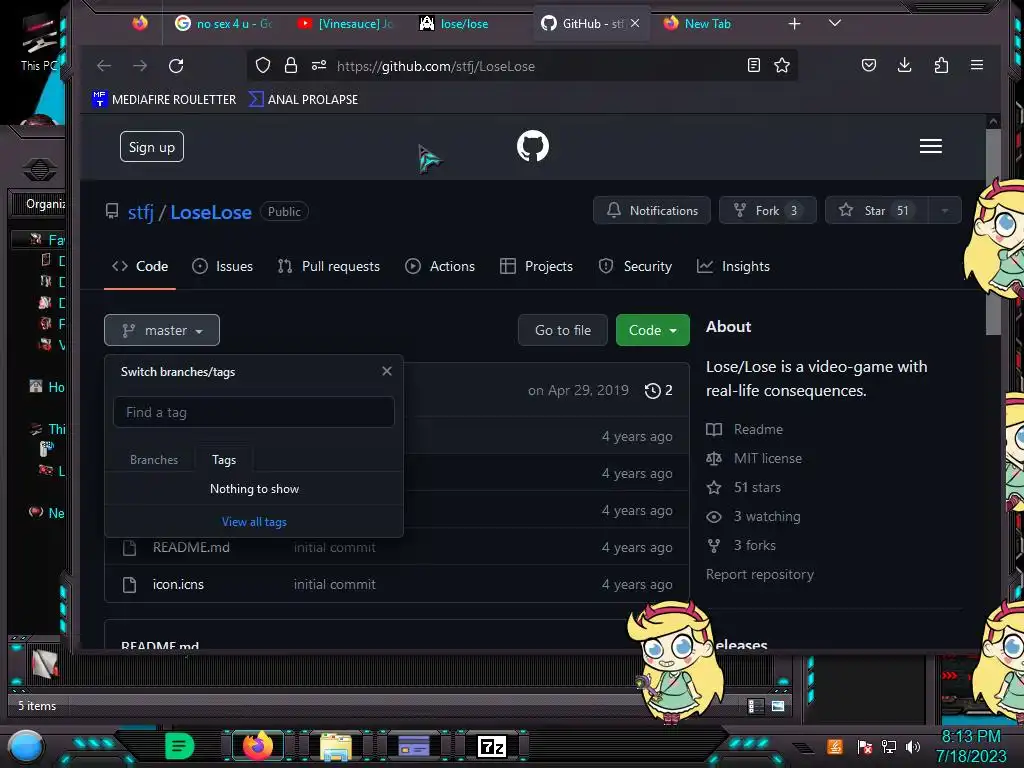Open 7-Zip from the taskbar

[492, 746]
